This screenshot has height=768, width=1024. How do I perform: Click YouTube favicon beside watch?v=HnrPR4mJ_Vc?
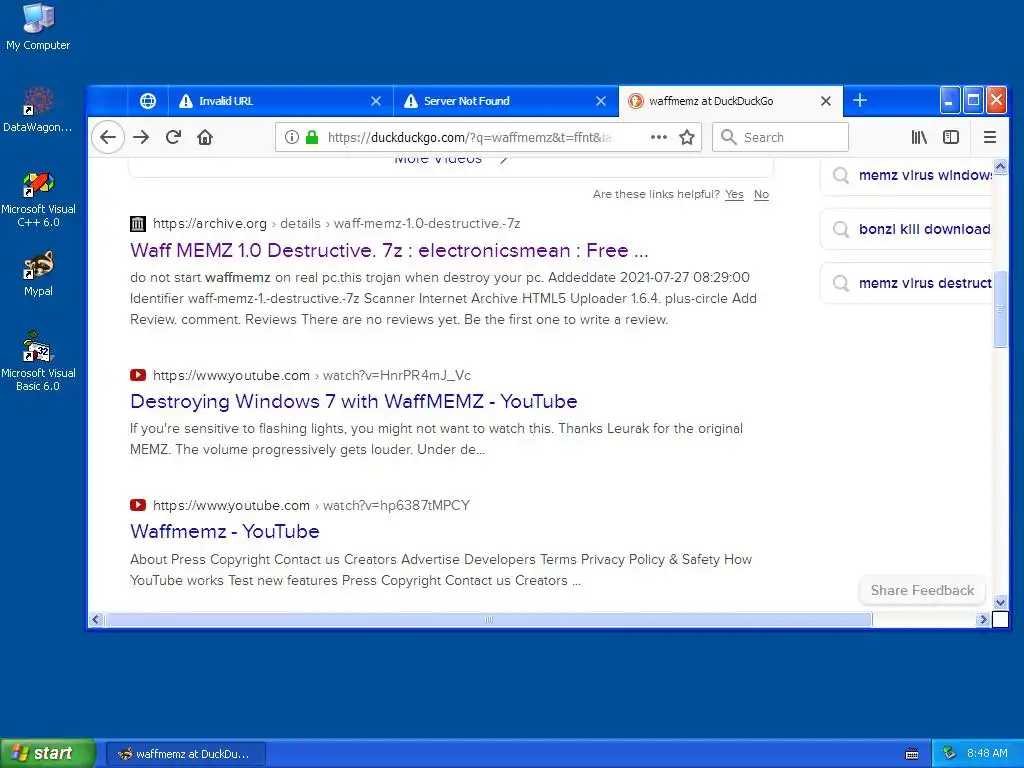tap(138, 375)
